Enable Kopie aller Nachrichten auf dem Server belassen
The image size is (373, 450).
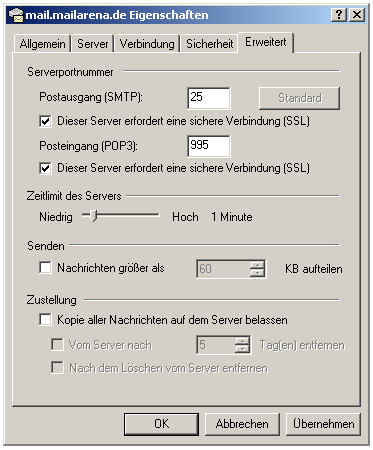coord(45,319)
